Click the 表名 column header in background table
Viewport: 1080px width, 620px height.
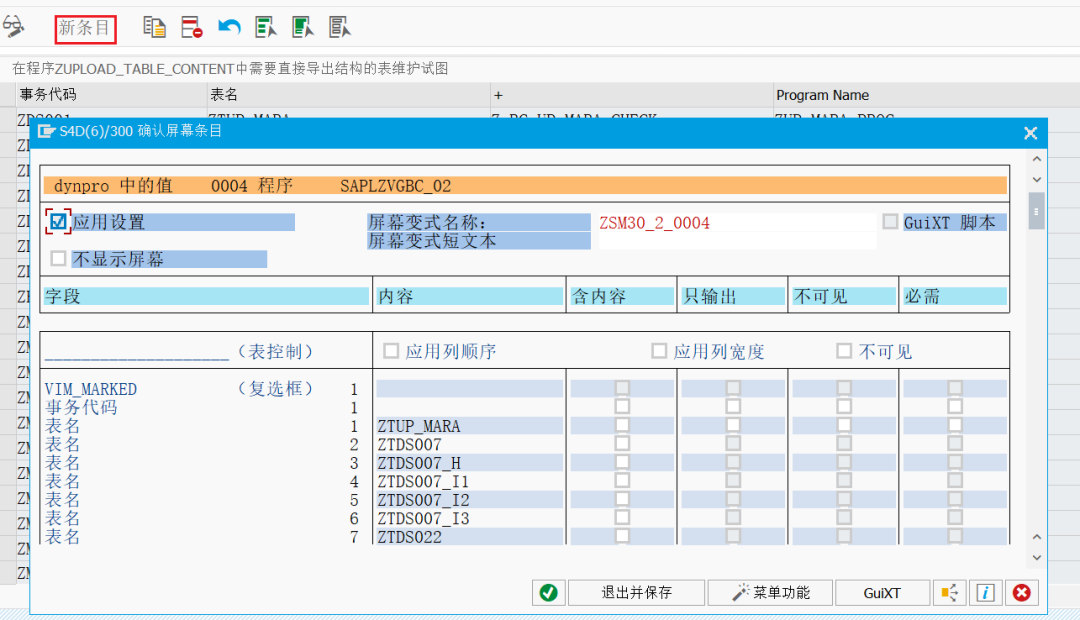[x=349, y=94]
